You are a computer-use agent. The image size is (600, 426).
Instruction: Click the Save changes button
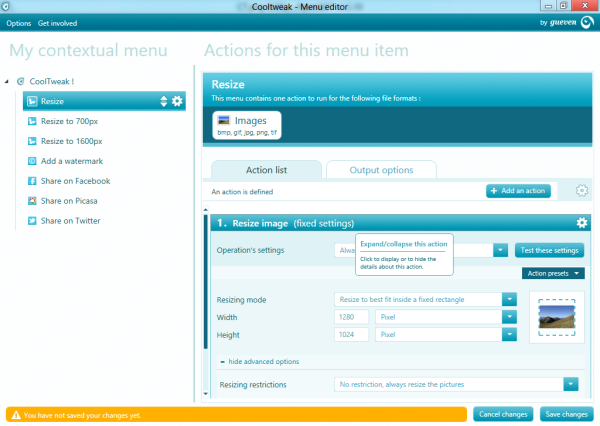point(566,414)
